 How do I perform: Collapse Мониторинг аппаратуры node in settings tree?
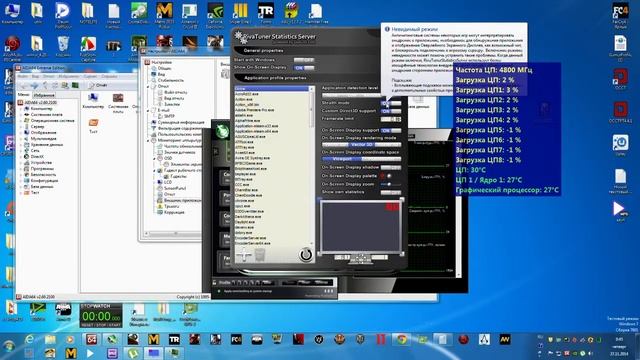(x=149, y=140)
